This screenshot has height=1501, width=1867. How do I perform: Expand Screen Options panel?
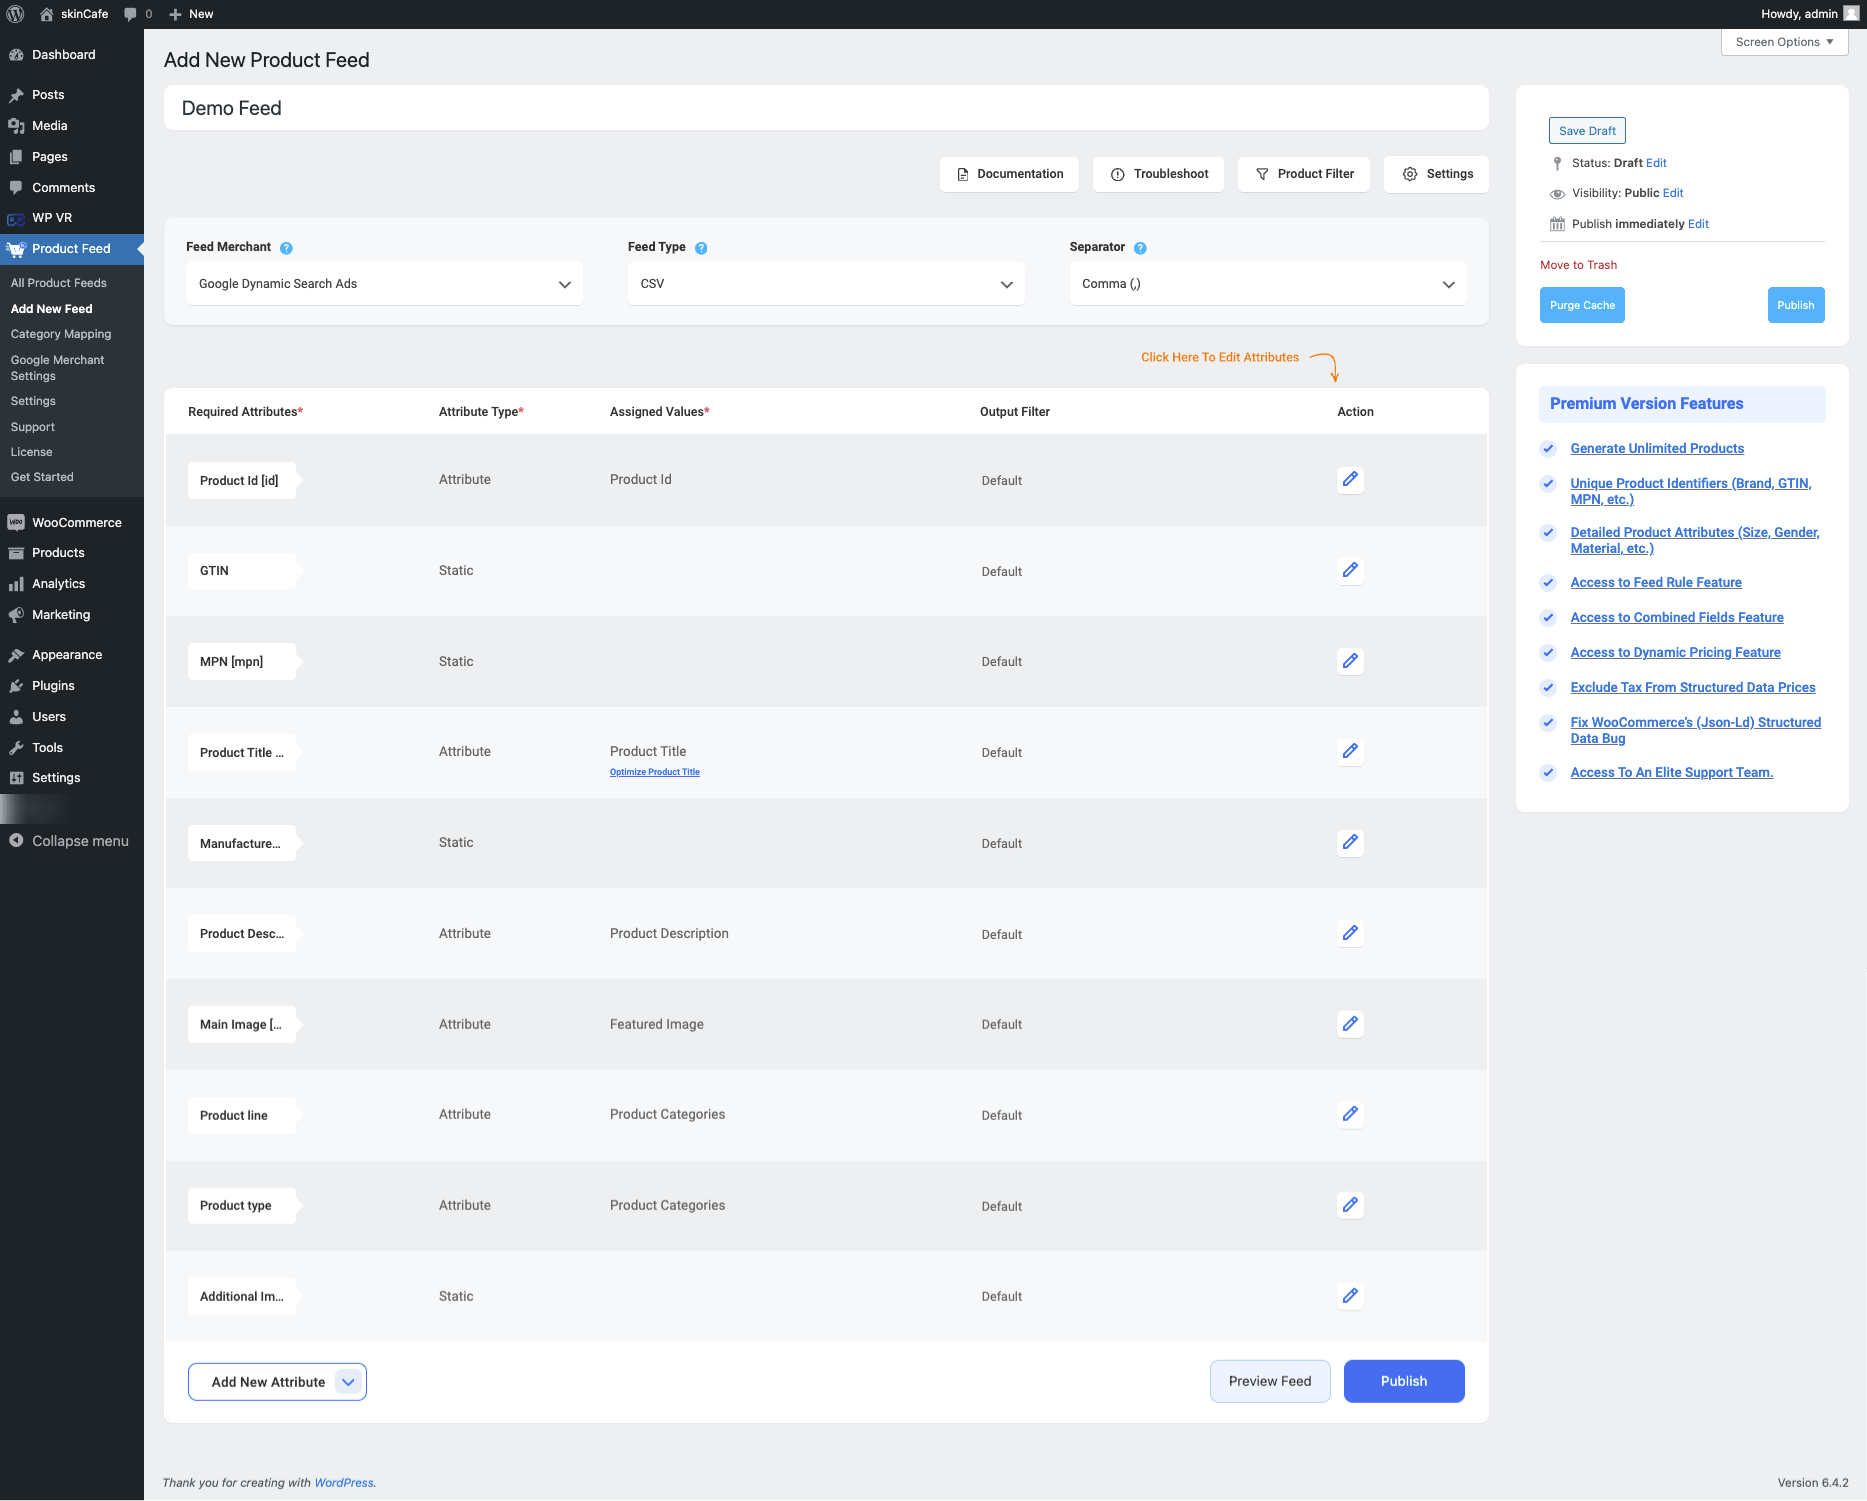coord(1784,42)
